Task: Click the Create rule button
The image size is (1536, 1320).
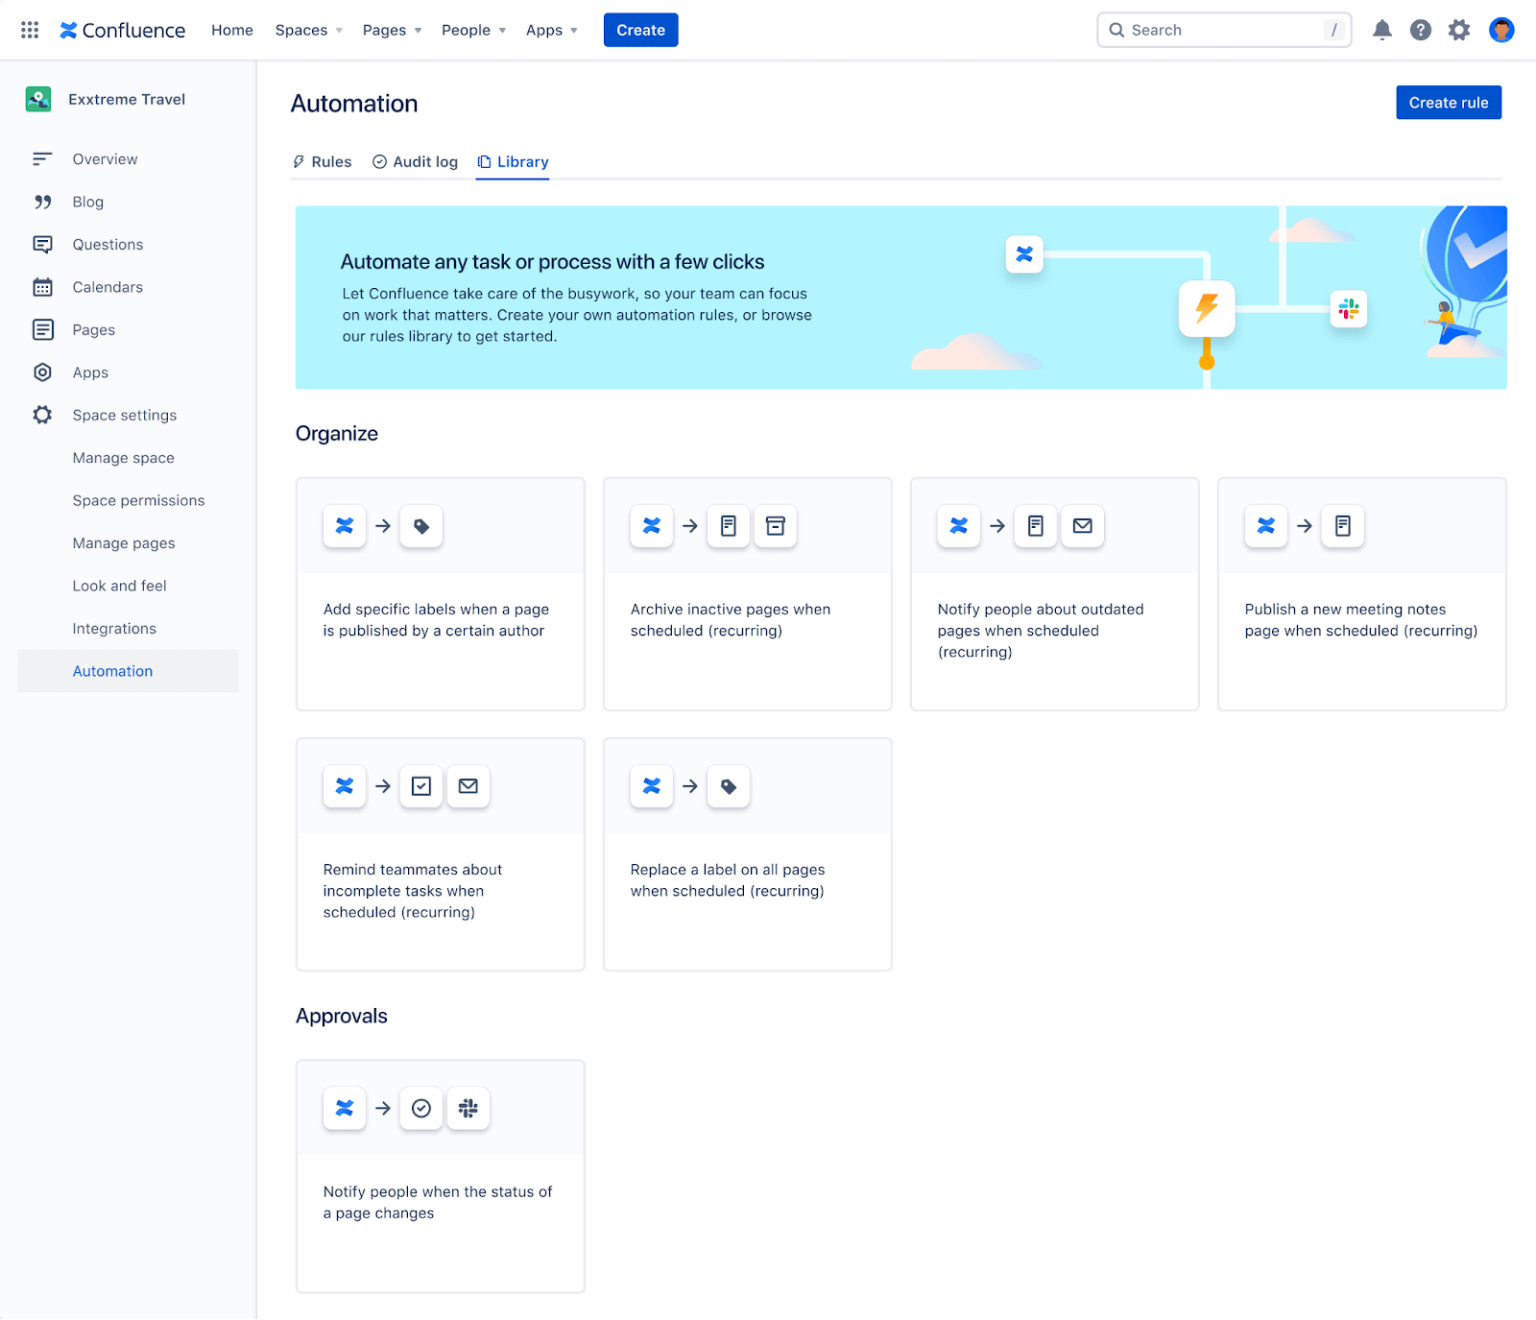Action: pos(1448,102)
